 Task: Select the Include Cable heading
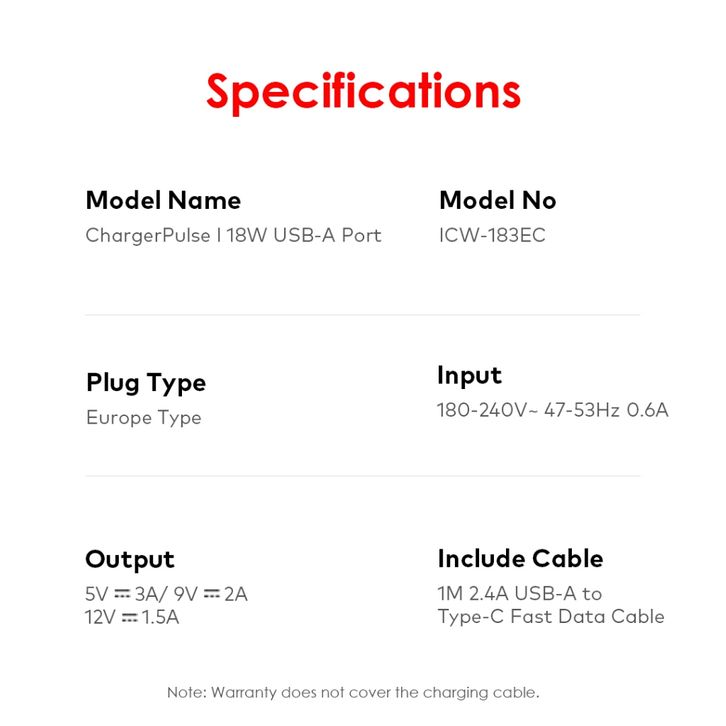tap(520, 559)
